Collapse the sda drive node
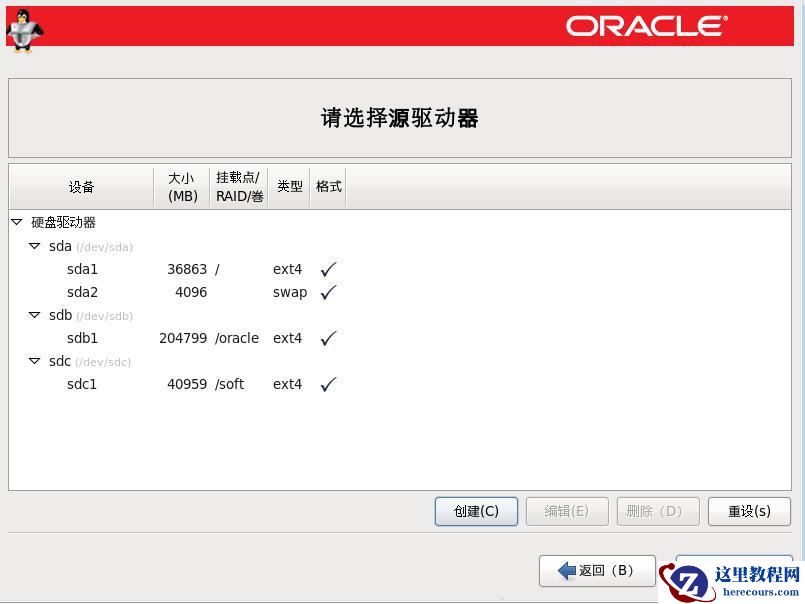Image resolution: width=805 pixels, height=604 pixels. pyautogui.click(x=34, y=247)
